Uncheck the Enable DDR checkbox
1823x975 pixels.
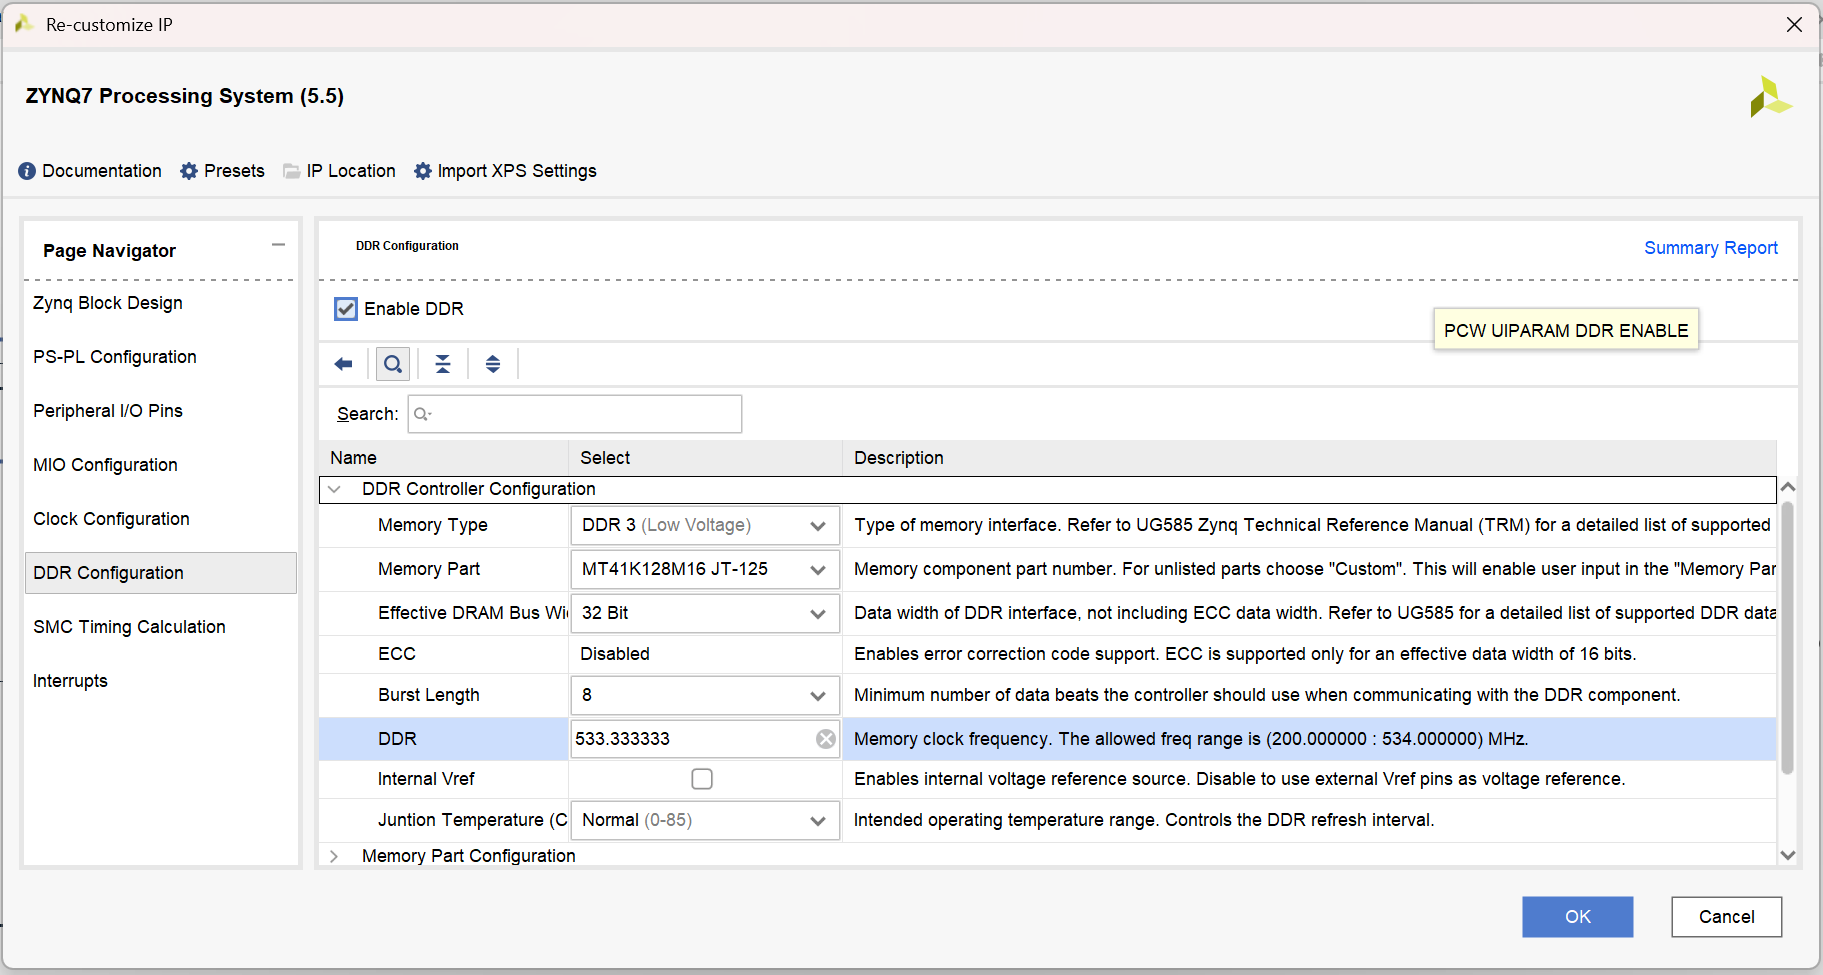tap(346, 309)
